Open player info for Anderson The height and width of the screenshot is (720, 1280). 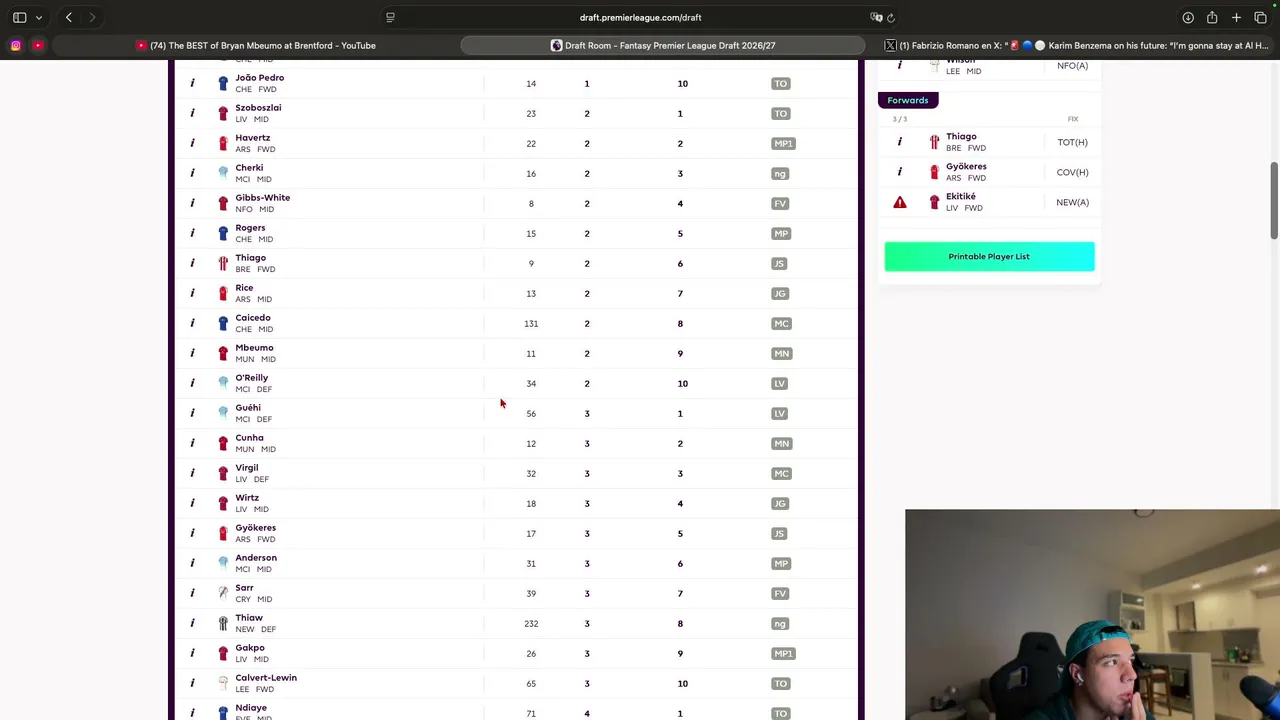(x=192, y=563)
